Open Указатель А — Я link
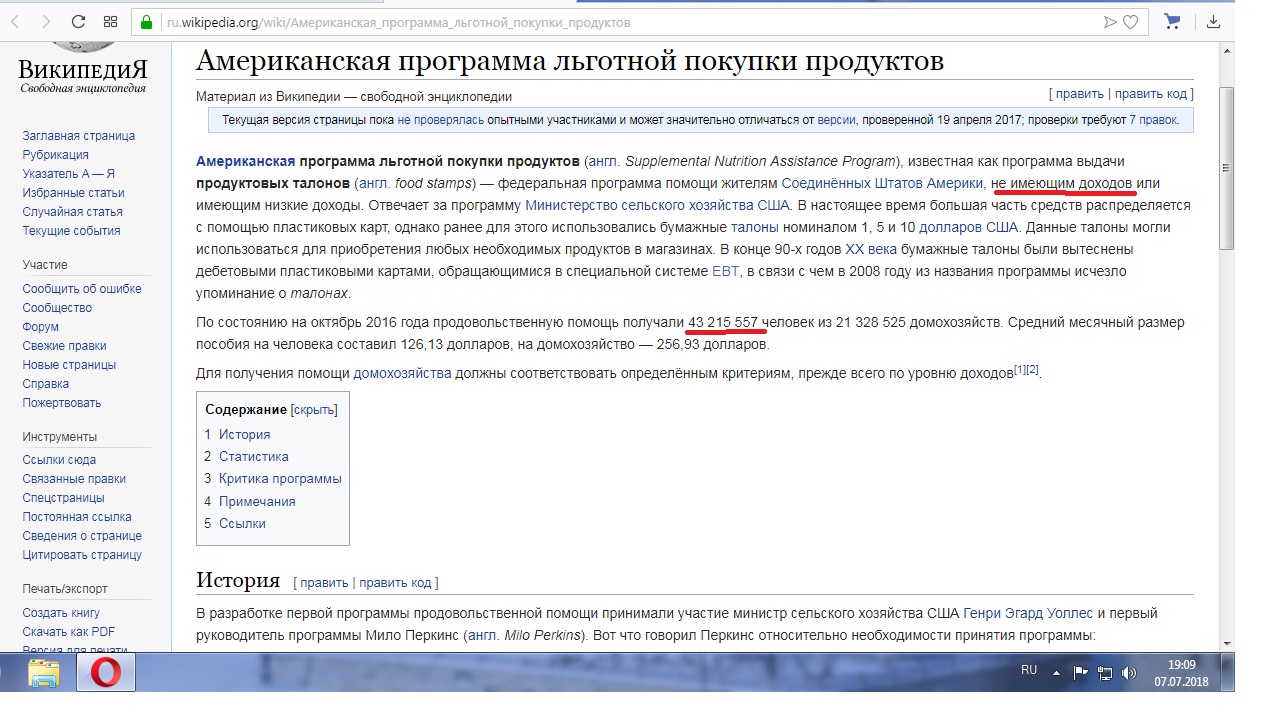Viewport: 1280px width, 720px height. click(x=68, y=174)
